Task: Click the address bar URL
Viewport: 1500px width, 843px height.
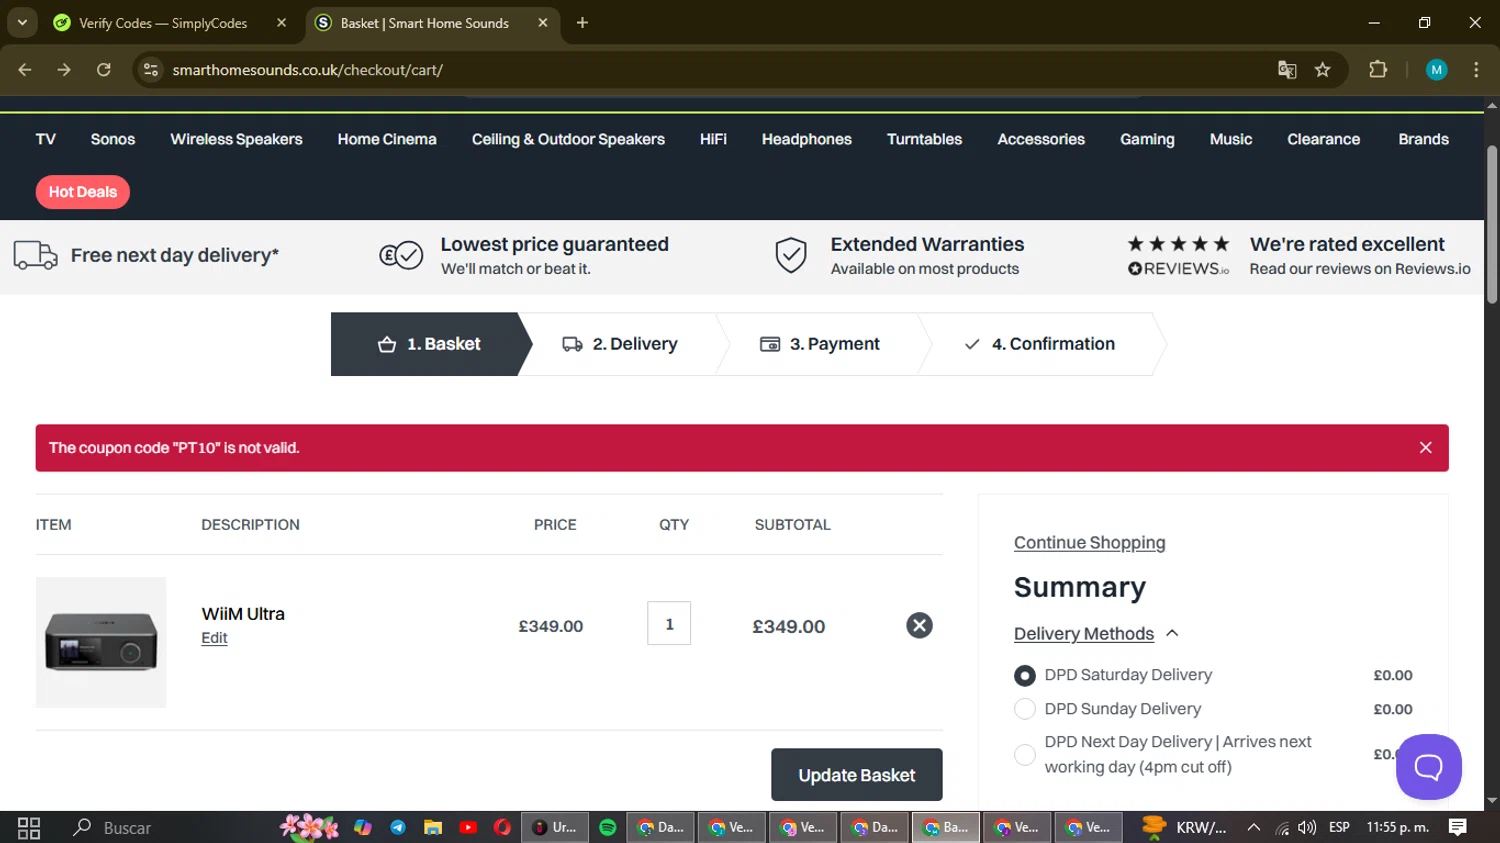Action: click(307, 70)
